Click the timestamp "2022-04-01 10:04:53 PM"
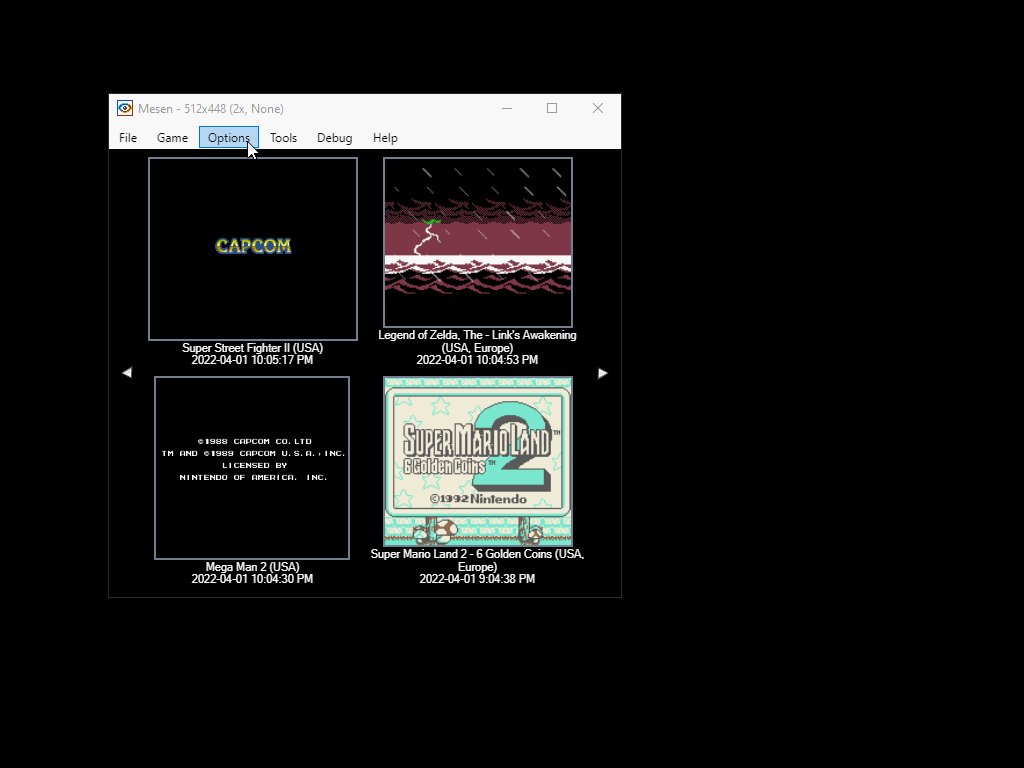This screenshot has width=1024, height=768. [477, 360]
